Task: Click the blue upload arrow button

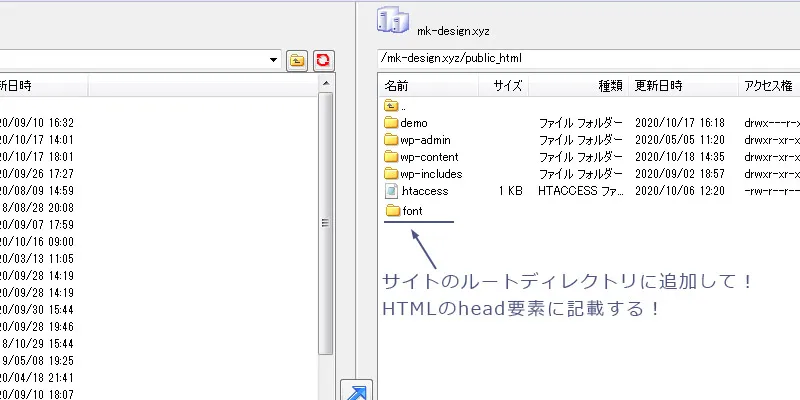Action: (x=356, y=391)
